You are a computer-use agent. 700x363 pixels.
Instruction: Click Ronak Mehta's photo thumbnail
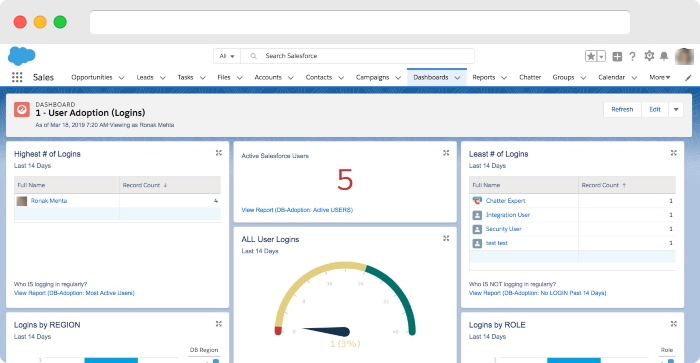(x=22, y=201)
